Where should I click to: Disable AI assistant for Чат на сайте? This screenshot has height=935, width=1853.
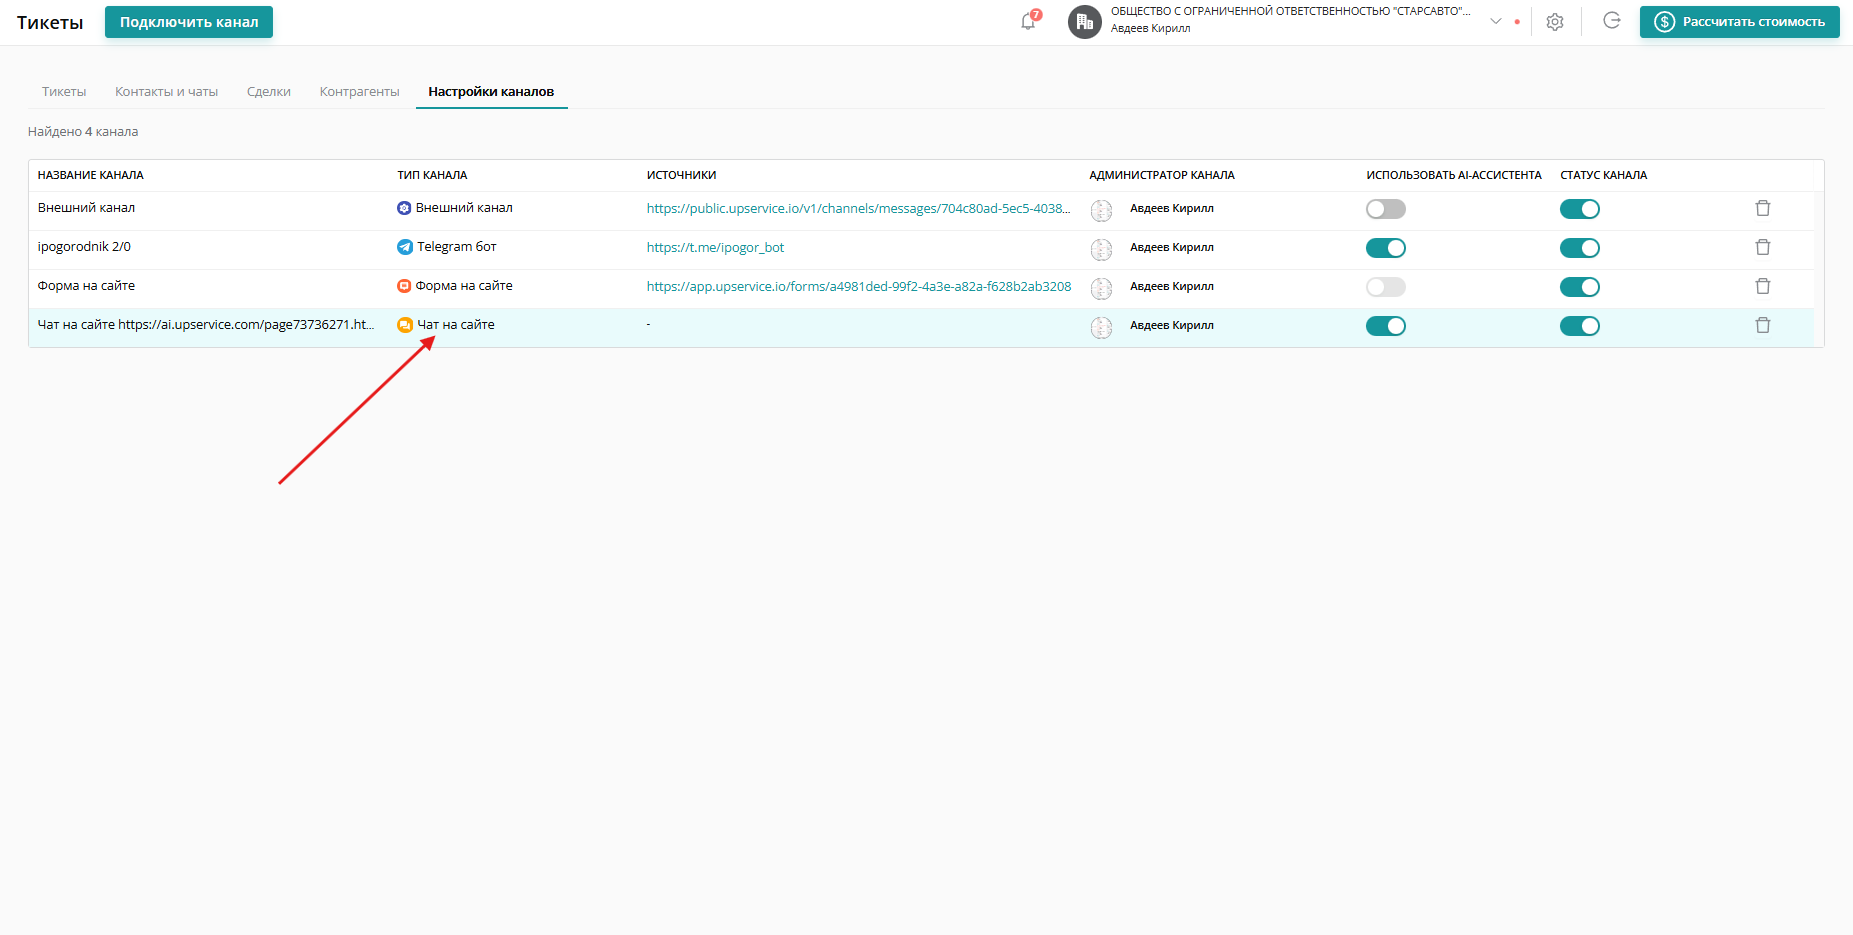click(1386, 326)
